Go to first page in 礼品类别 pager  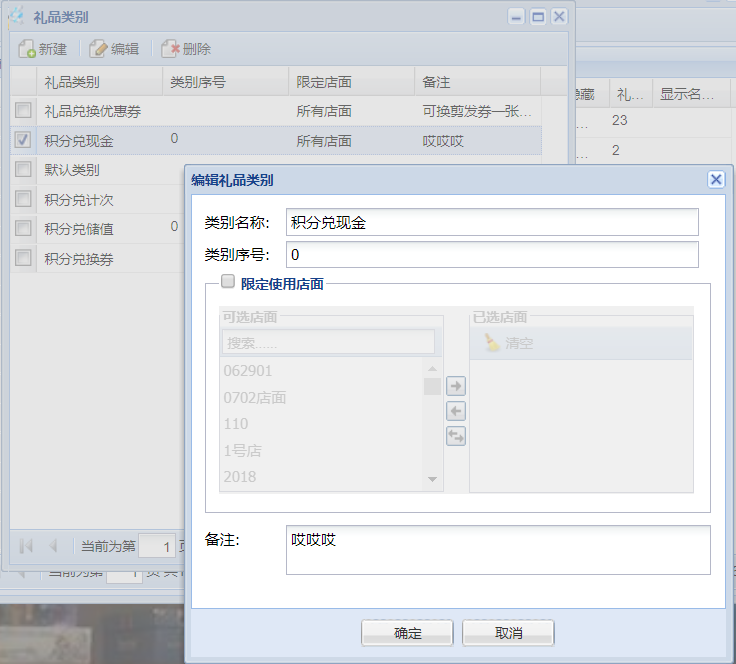(26, 546)
